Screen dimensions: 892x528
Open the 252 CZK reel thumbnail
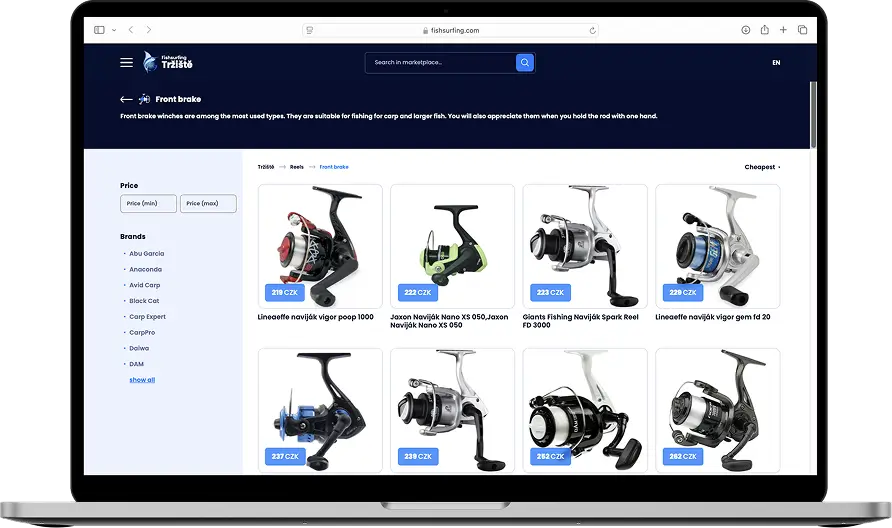585,410
